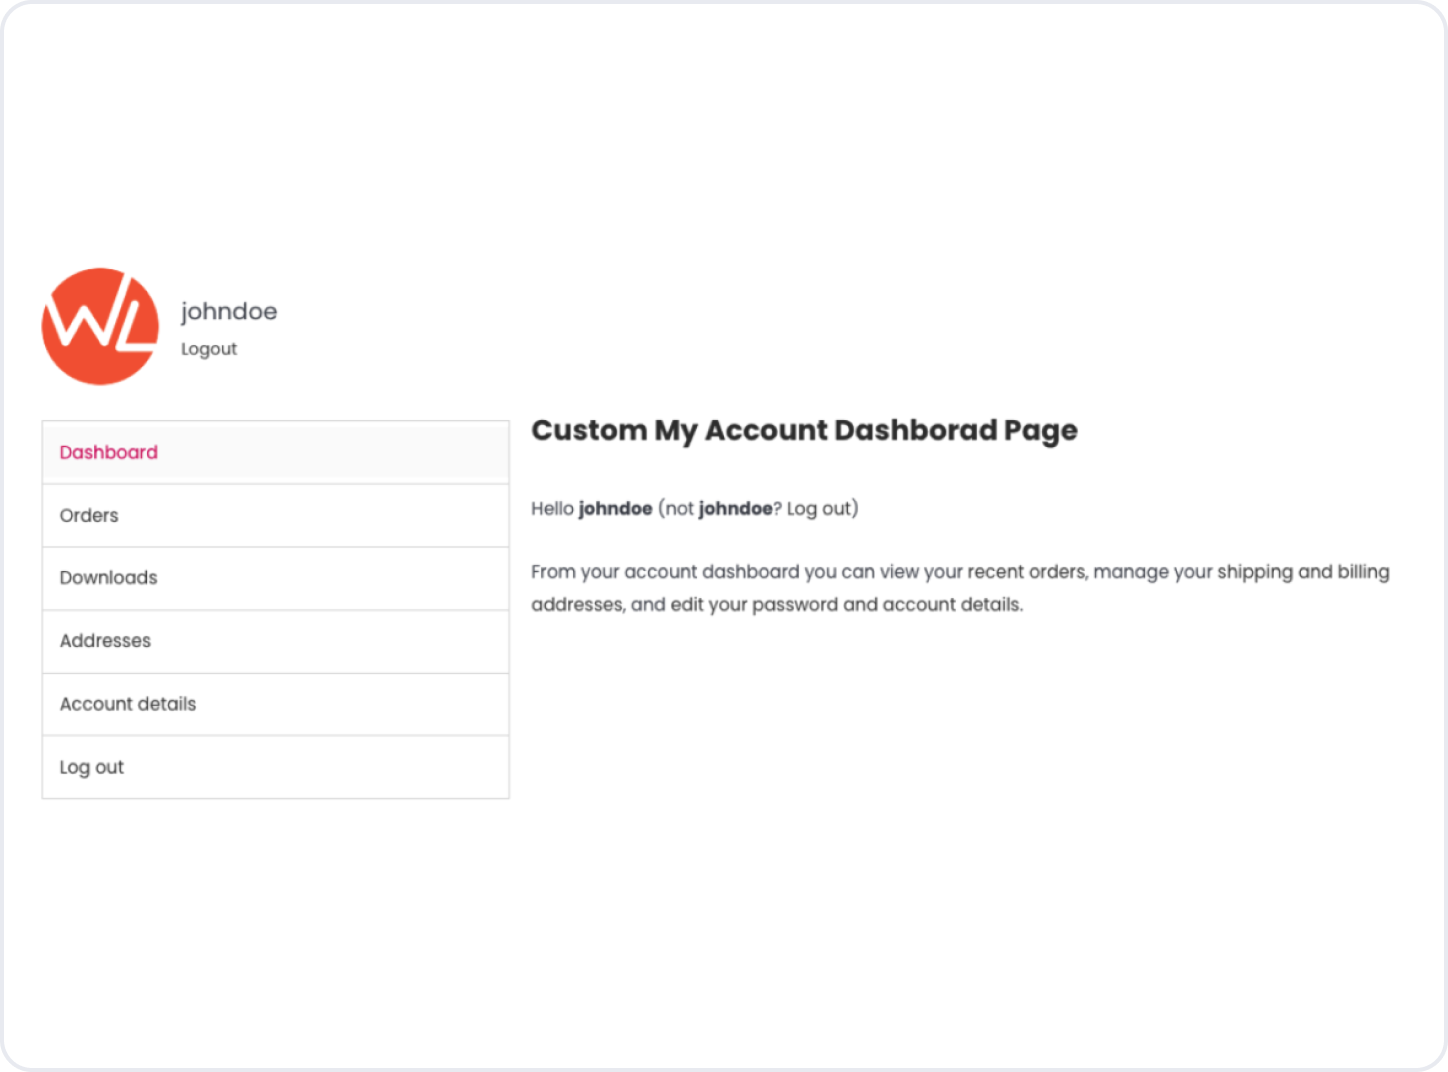Screen dimensions: 1448x1072
Task: Click the bold johndoe following the word not
Action: [x=735, y=508]
